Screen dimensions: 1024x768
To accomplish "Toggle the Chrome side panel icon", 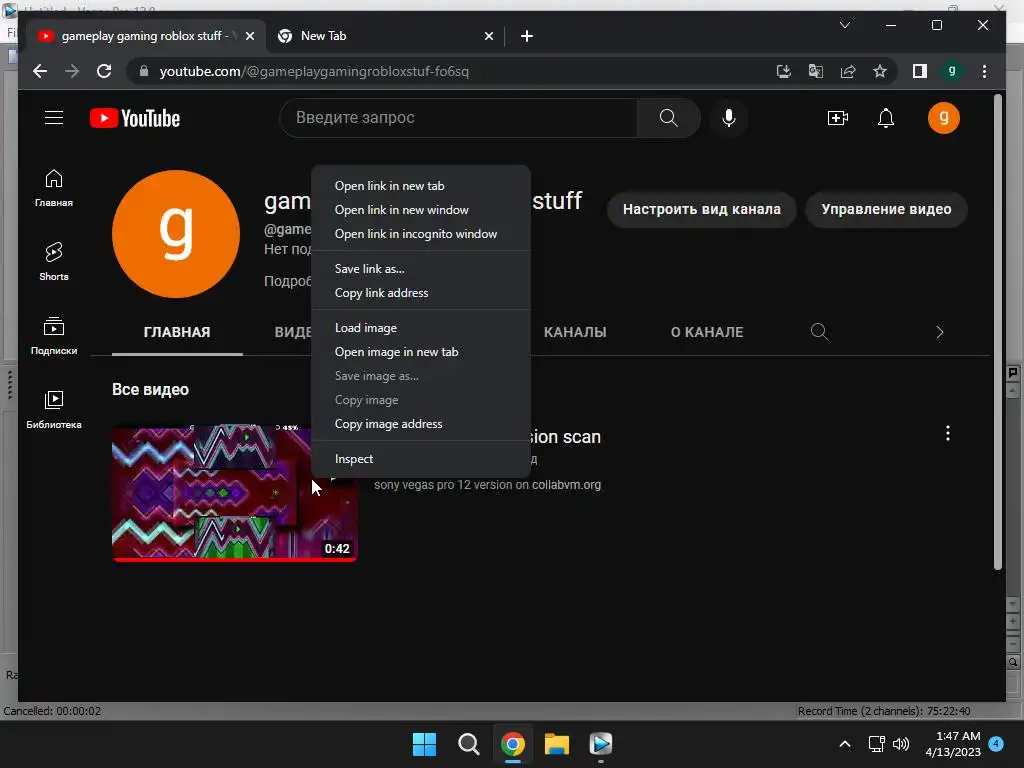I will click(920, 71).
